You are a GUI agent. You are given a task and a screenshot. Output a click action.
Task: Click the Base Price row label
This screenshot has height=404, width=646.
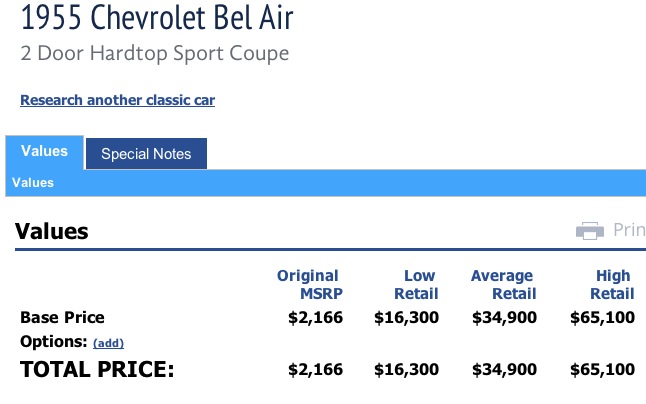62,318
